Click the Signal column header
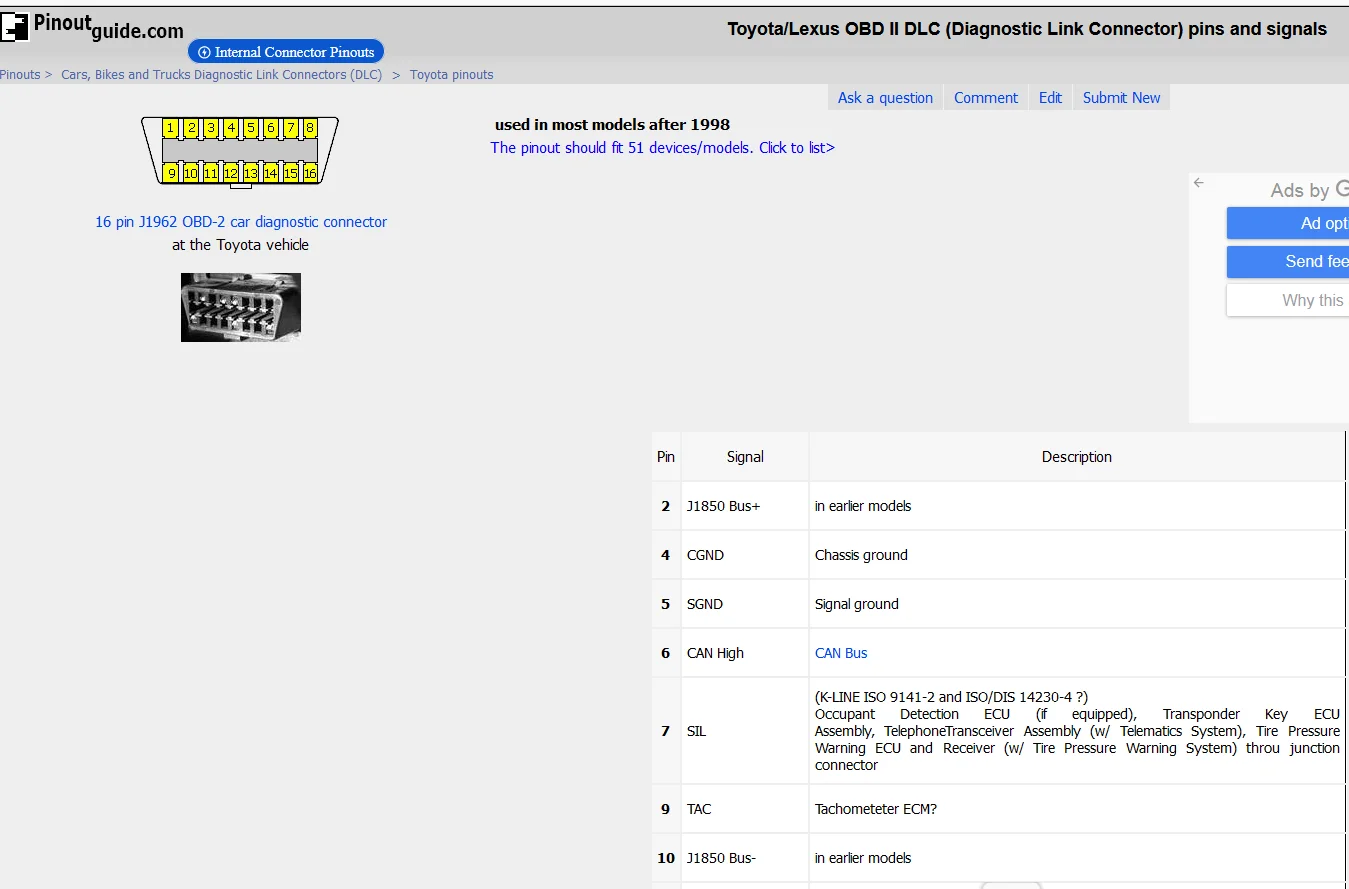This screenshot has height=889, width=1349. pos(745,457)
